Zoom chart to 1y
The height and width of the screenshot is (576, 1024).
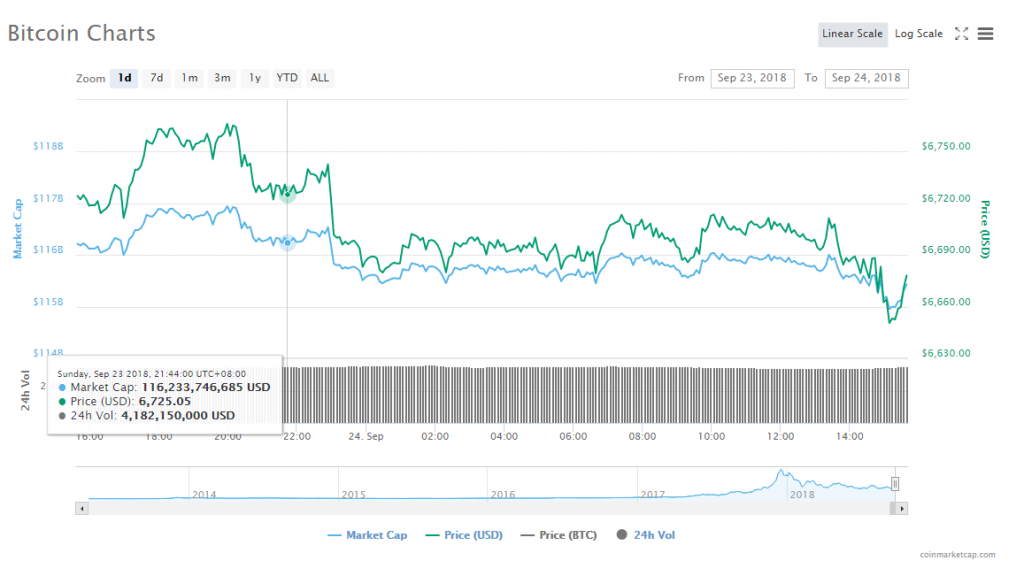click(x=254, y=78)
